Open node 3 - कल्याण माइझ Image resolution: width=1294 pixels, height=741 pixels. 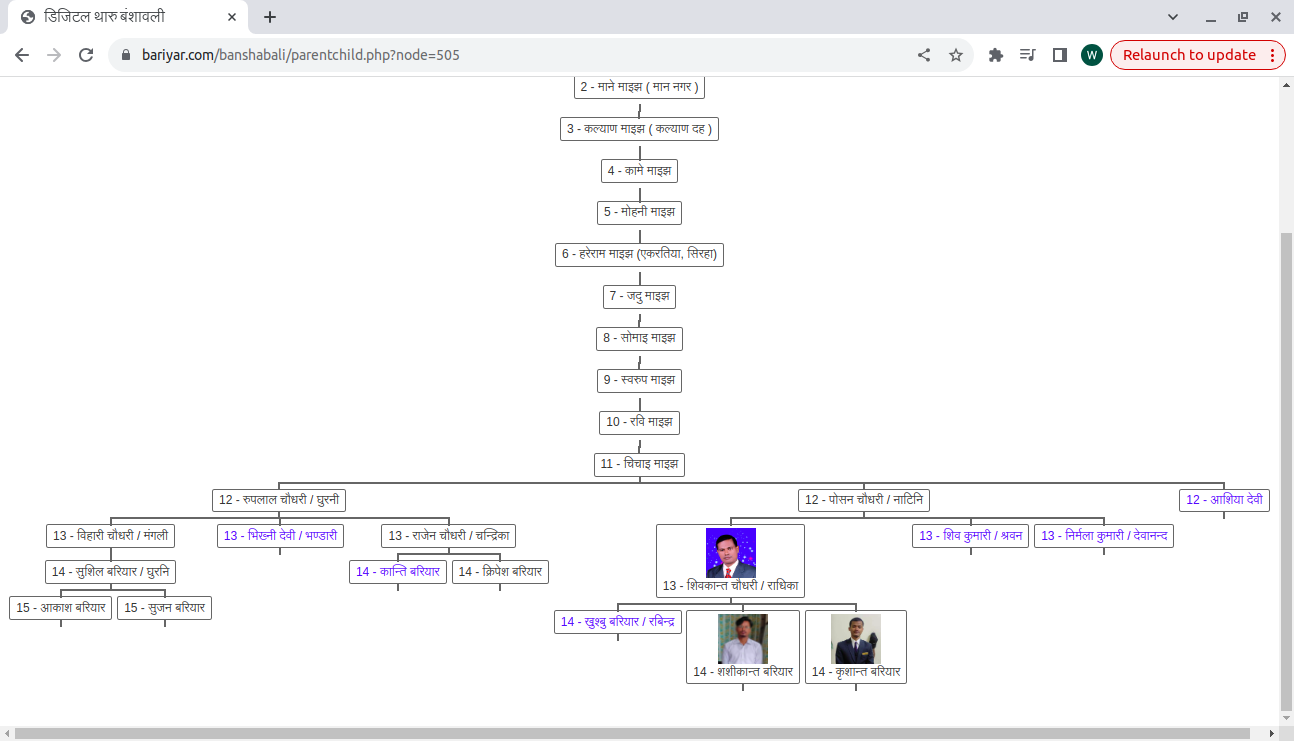640,129
